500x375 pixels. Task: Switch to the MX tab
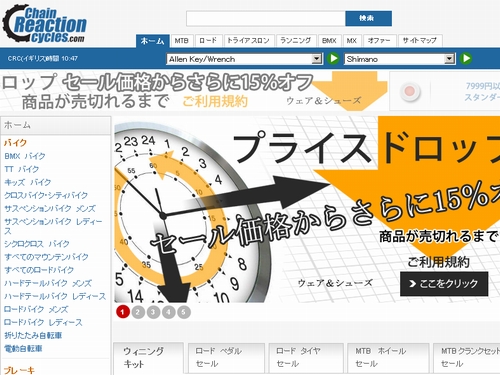(x=352, y=41)
